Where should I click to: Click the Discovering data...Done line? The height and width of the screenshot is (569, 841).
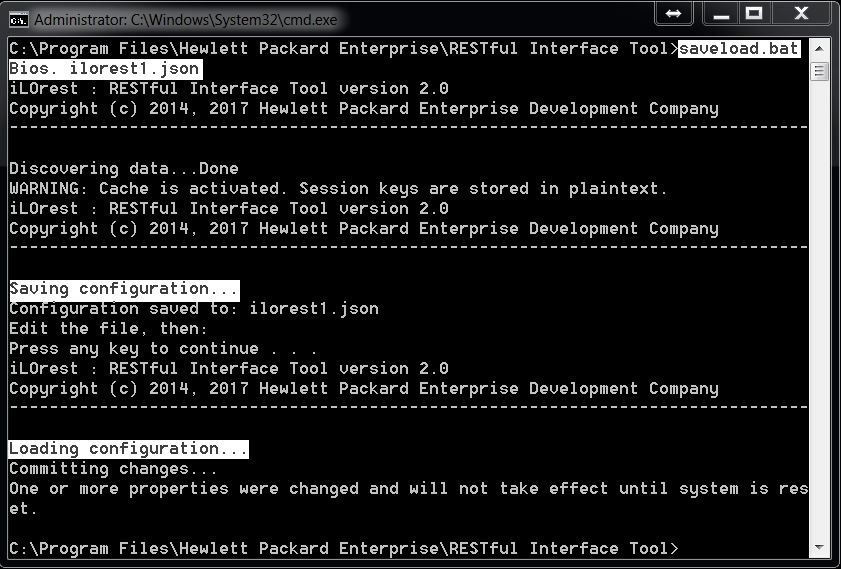click(x=124, y=169)
